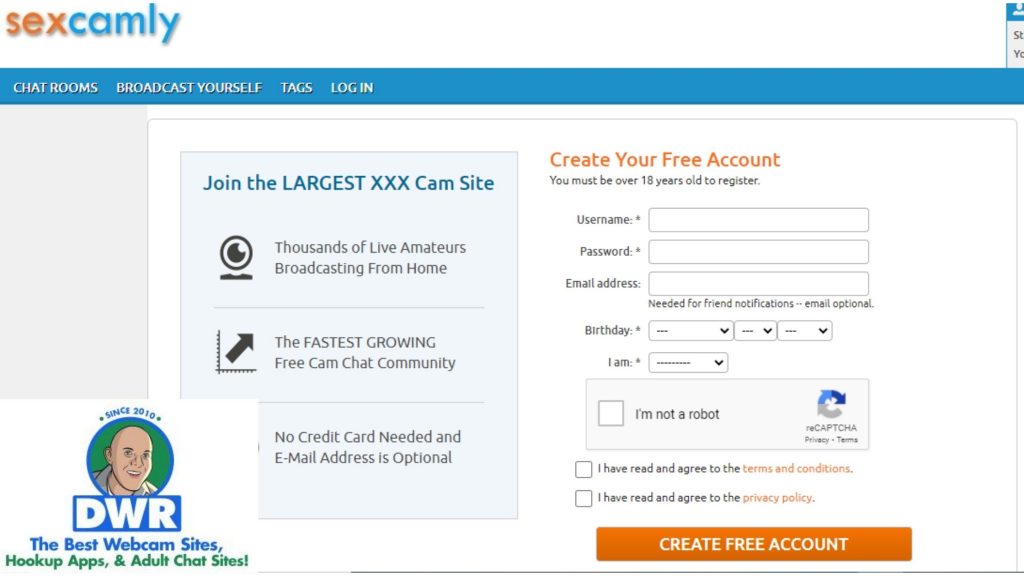1024x576 pixels.
Task: Click the sexcamly site logo
Action: click(x=92, y=24)
